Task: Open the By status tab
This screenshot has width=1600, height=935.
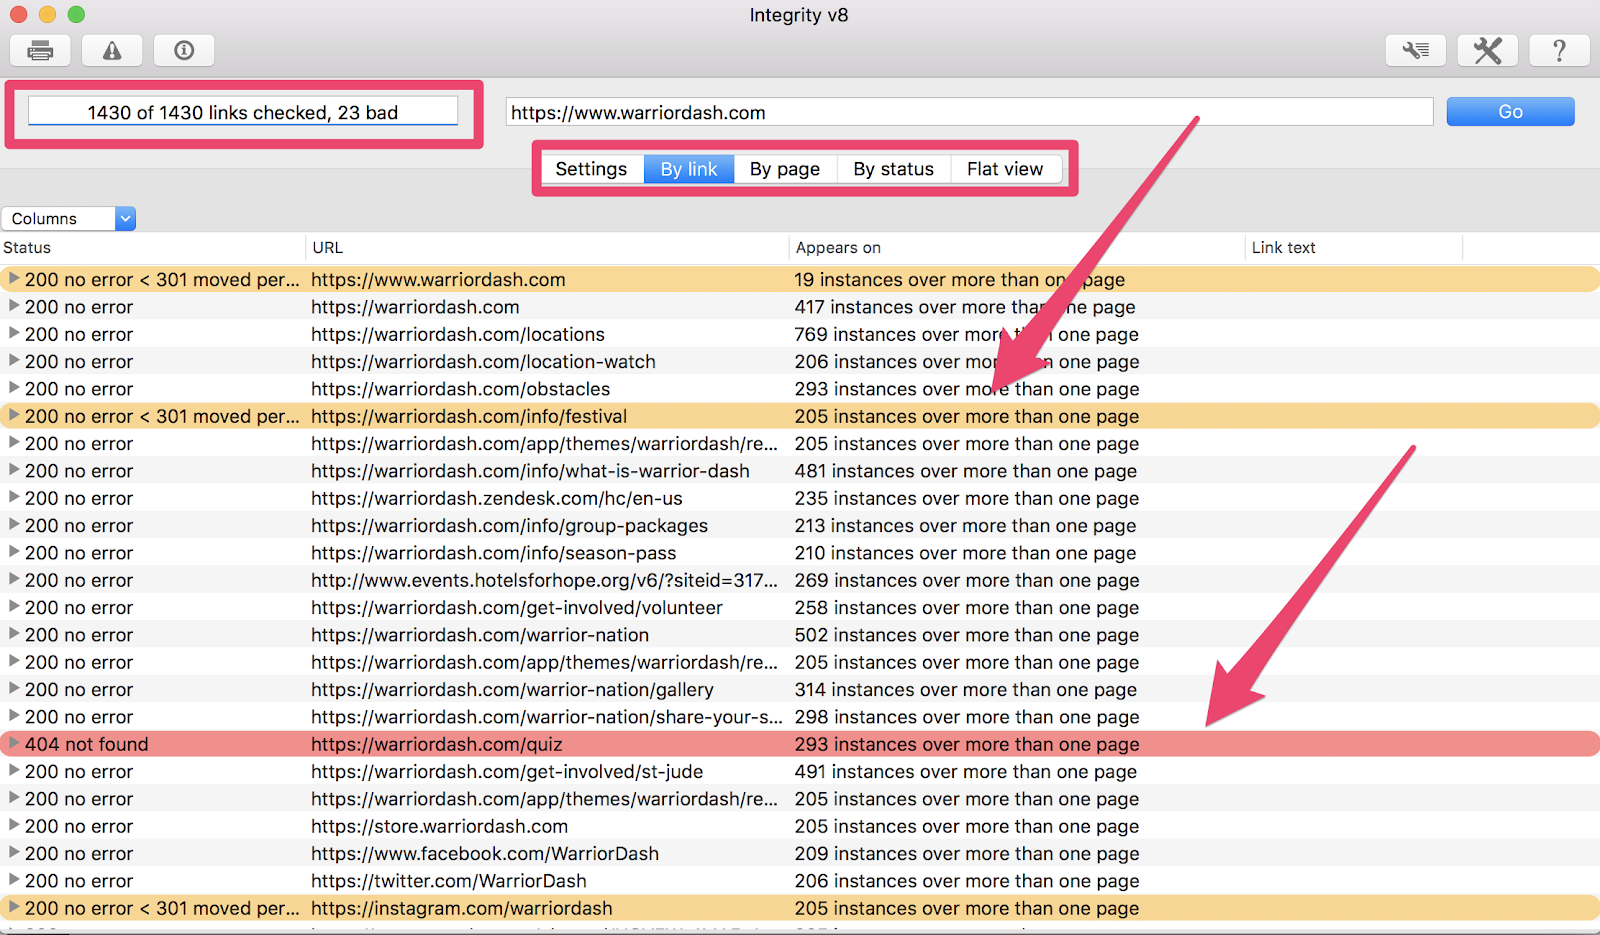Action: click(893, 169)
